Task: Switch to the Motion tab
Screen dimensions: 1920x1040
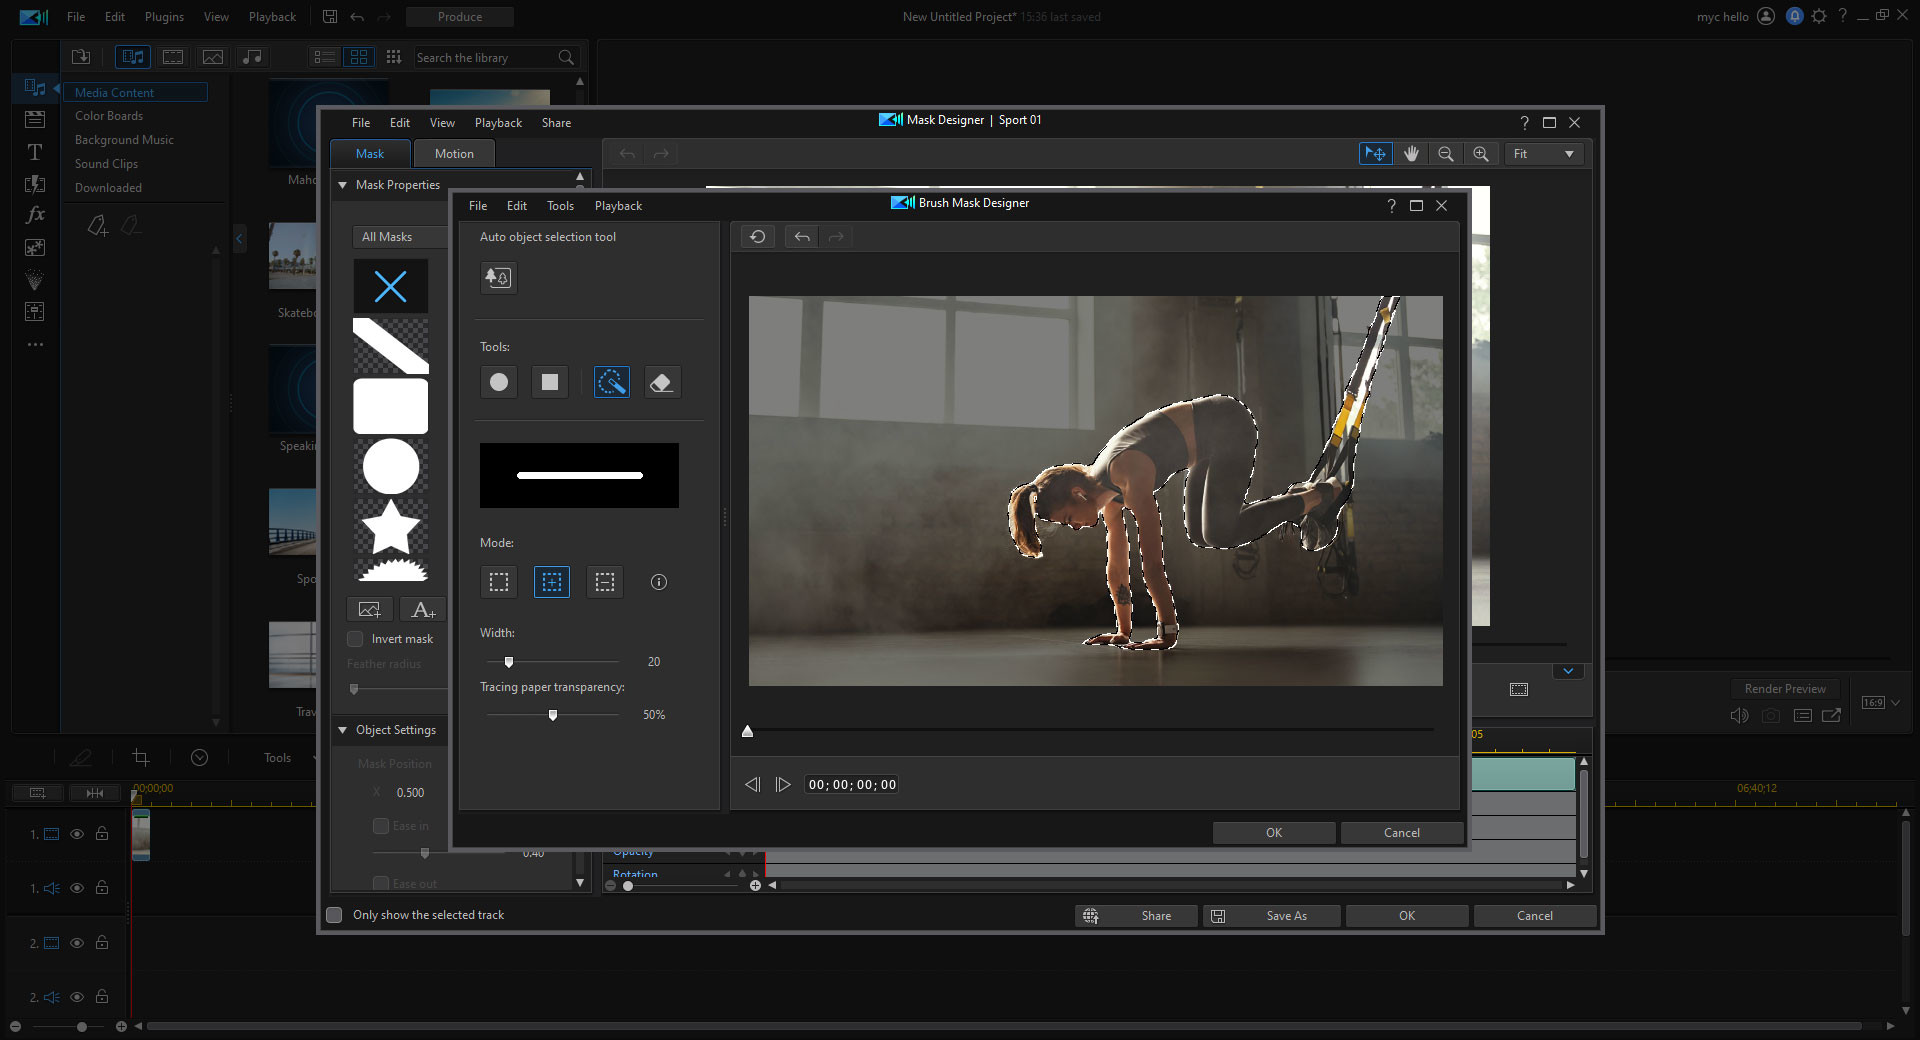Action: [x=453, y=153]
